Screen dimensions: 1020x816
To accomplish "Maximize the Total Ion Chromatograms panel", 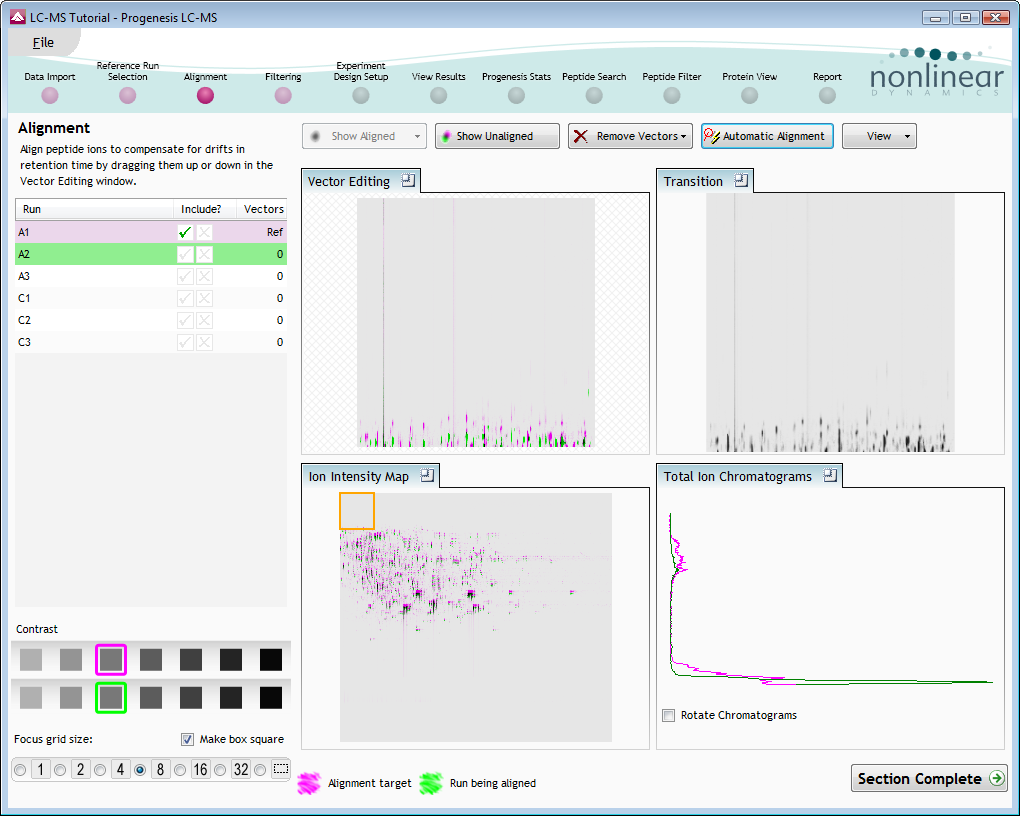I will click(x=830, y=476).
